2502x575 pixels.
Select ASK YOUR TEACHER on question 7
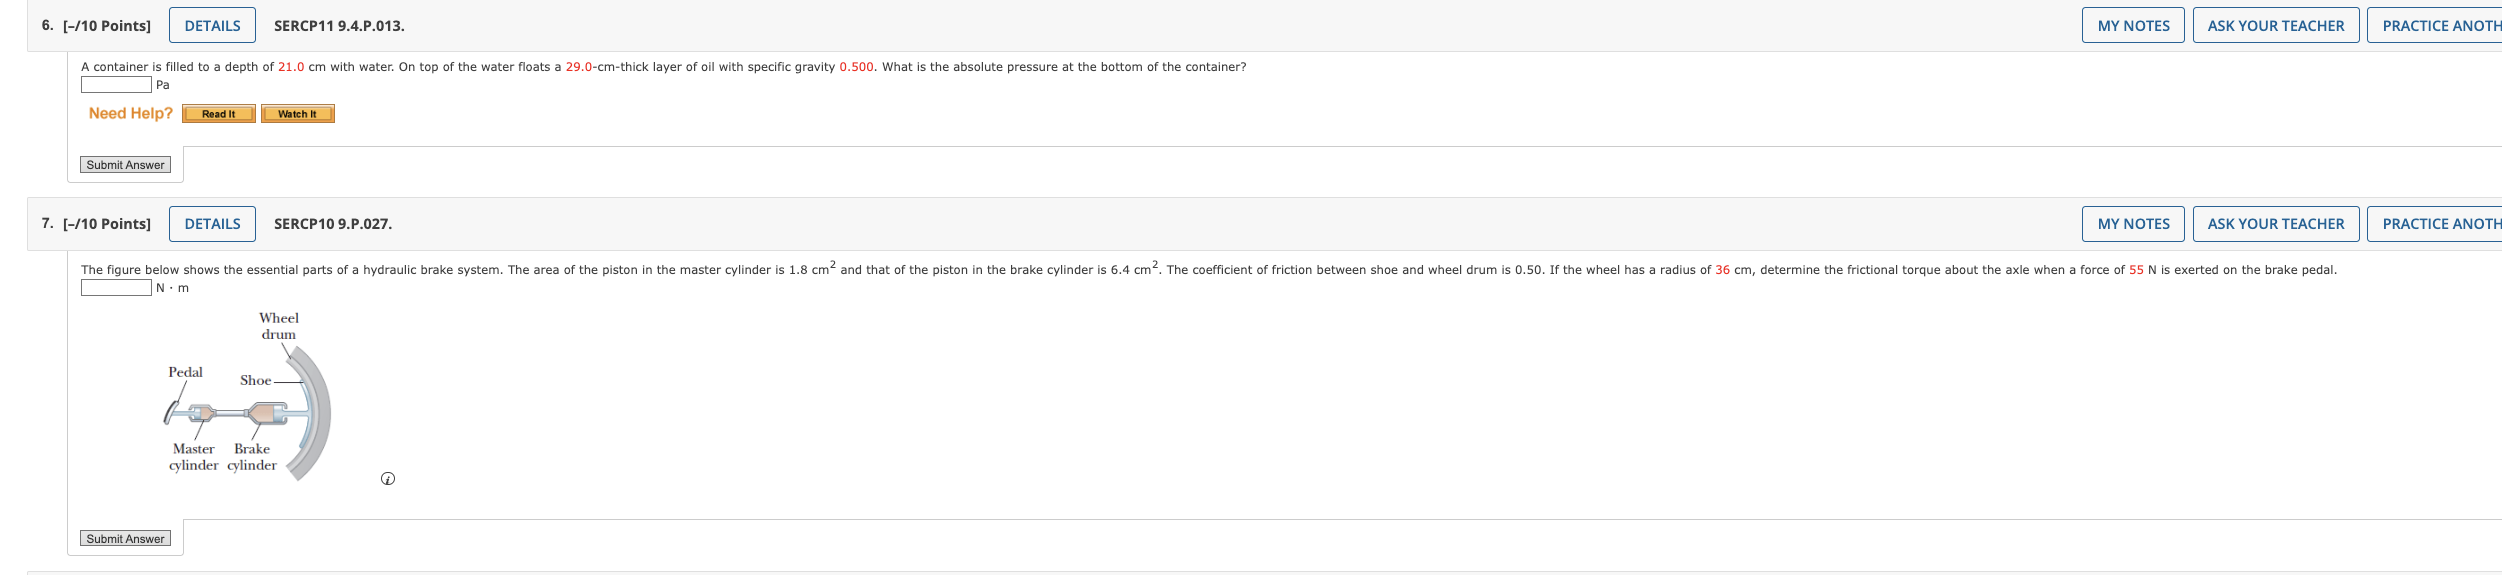(x=2276, y=224)
